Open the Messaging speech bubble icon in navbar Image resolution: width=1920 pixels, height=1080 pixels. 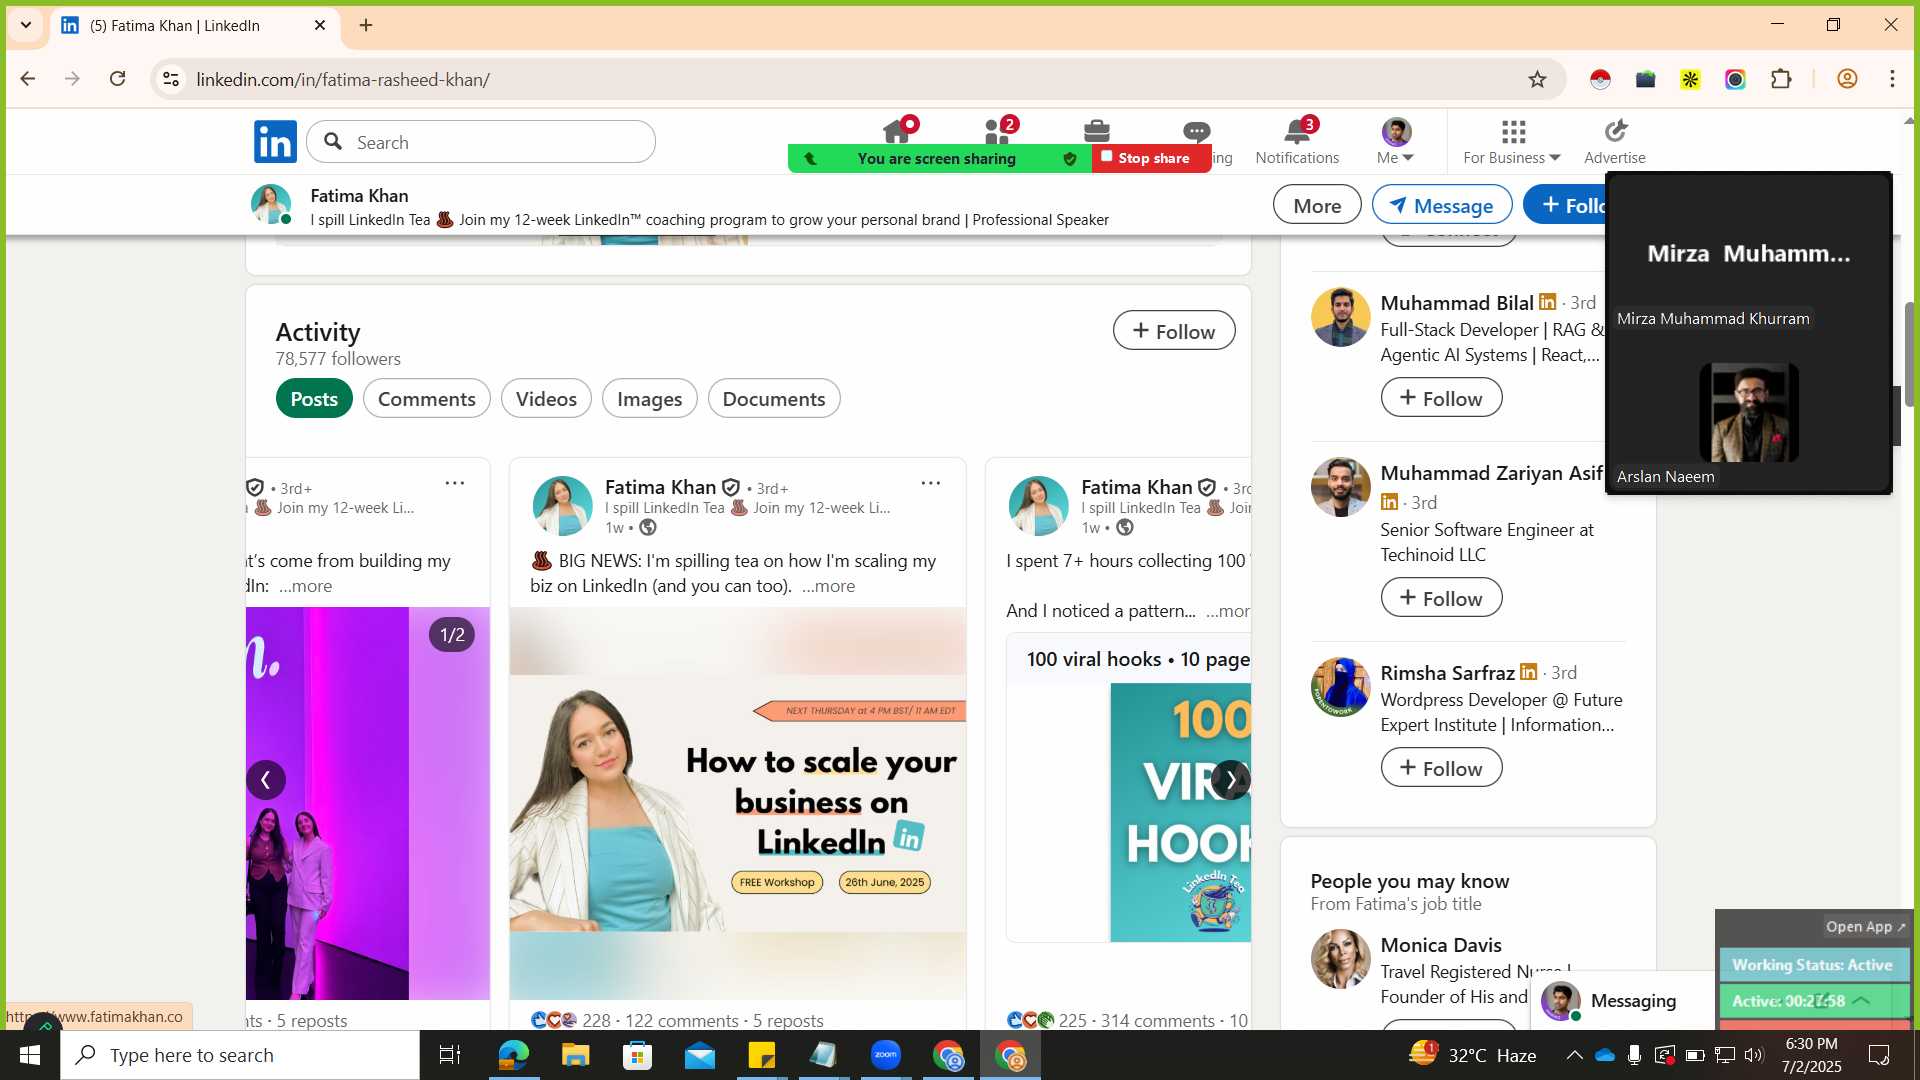tap(1196, 131)
